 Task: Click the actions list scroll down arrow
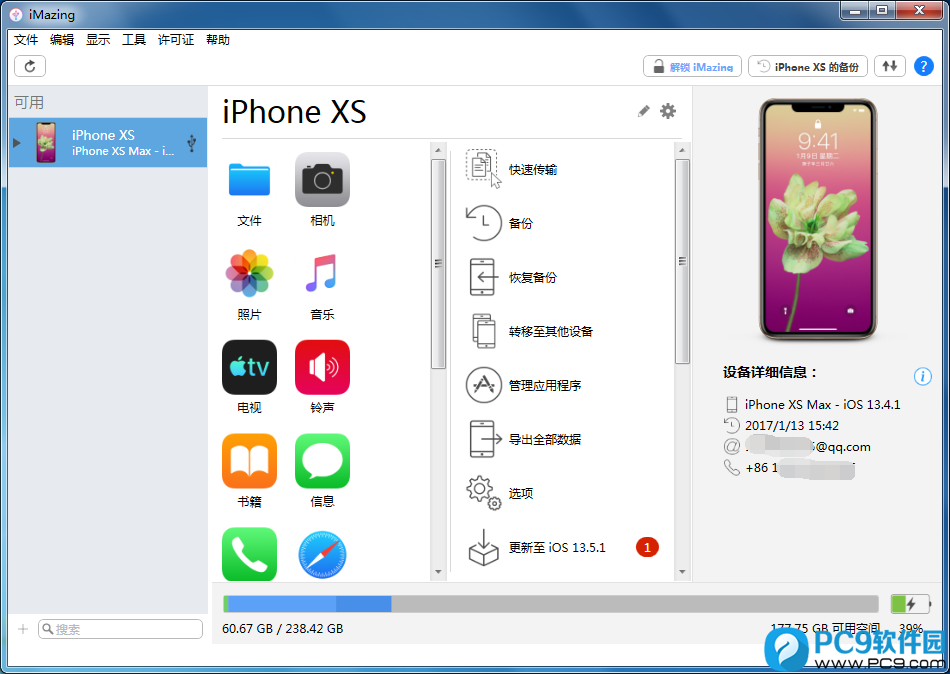coord(682,572)
